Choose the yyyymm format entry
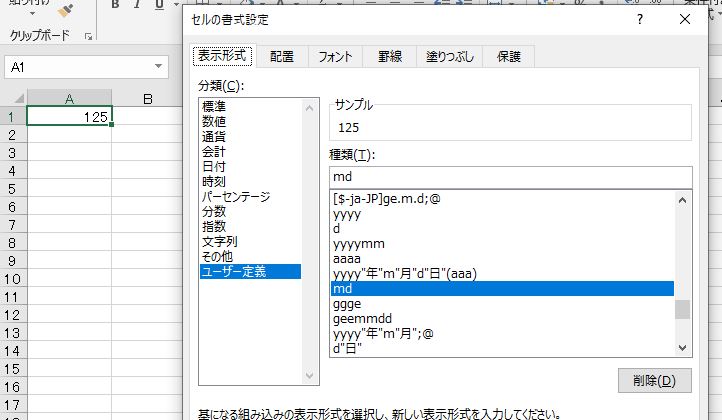The height and width of the screenshot is (420, 722). (x=502, y=244)
